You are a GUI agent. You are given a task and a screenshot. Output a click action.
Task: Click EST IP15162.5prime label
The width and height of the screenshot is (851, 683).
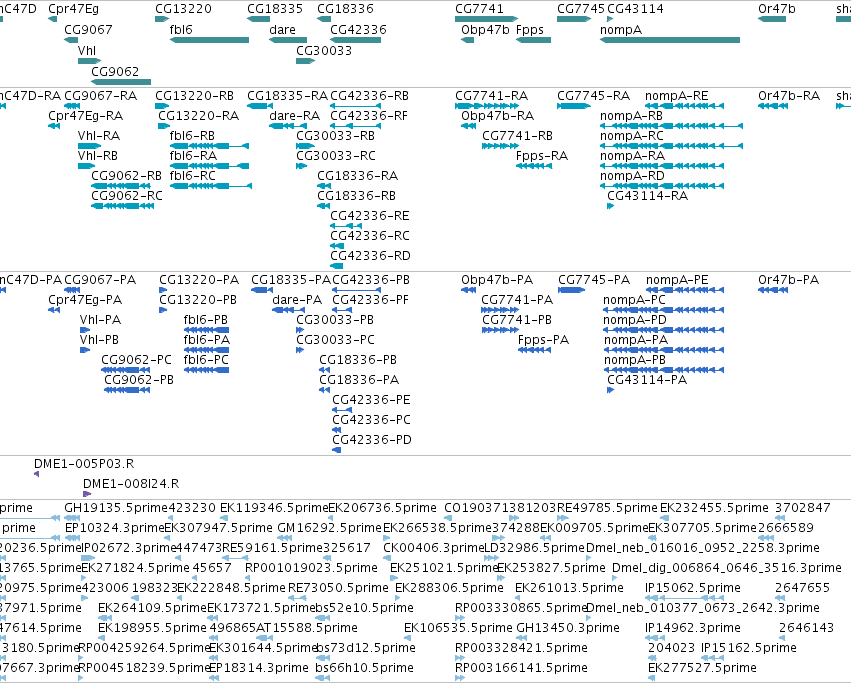click(x=748, y=648)
